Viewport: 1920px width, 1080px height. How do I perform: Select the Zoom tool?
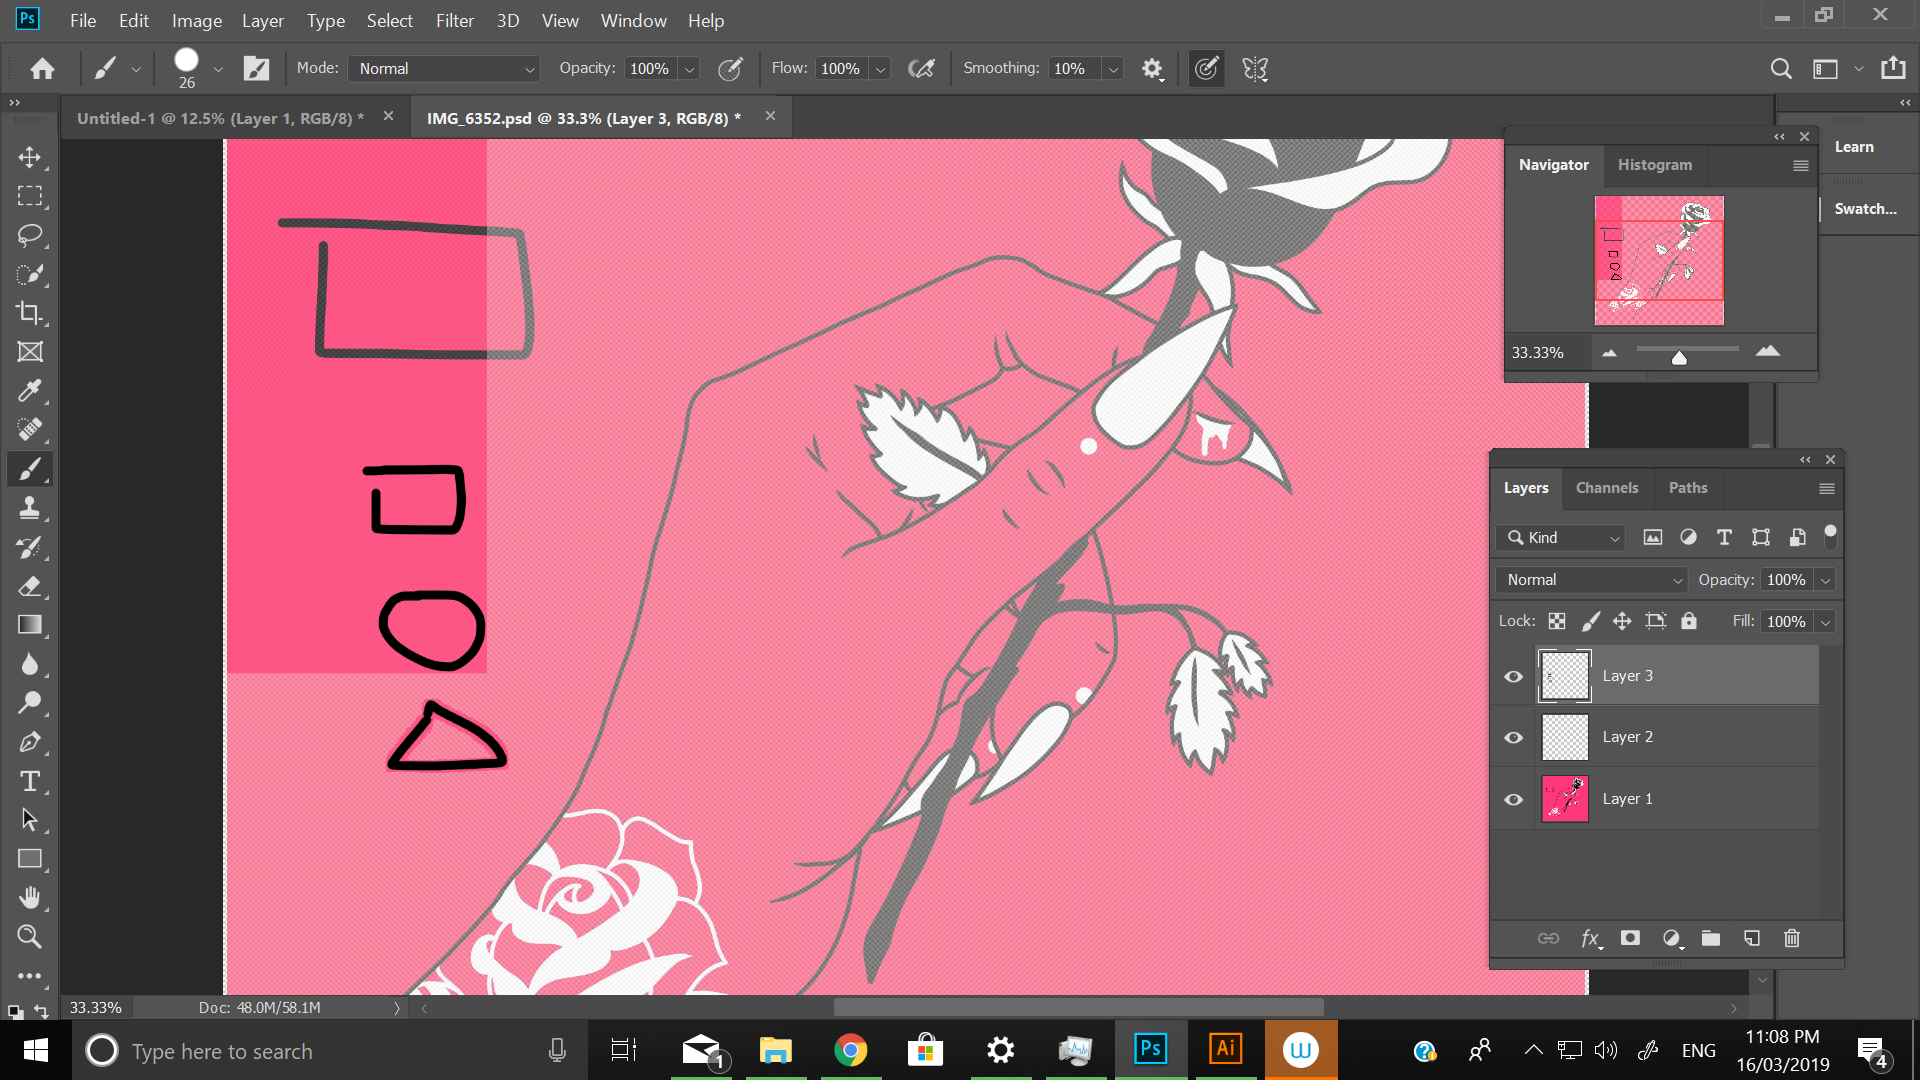pyautogui.click(x=30, y=937)
